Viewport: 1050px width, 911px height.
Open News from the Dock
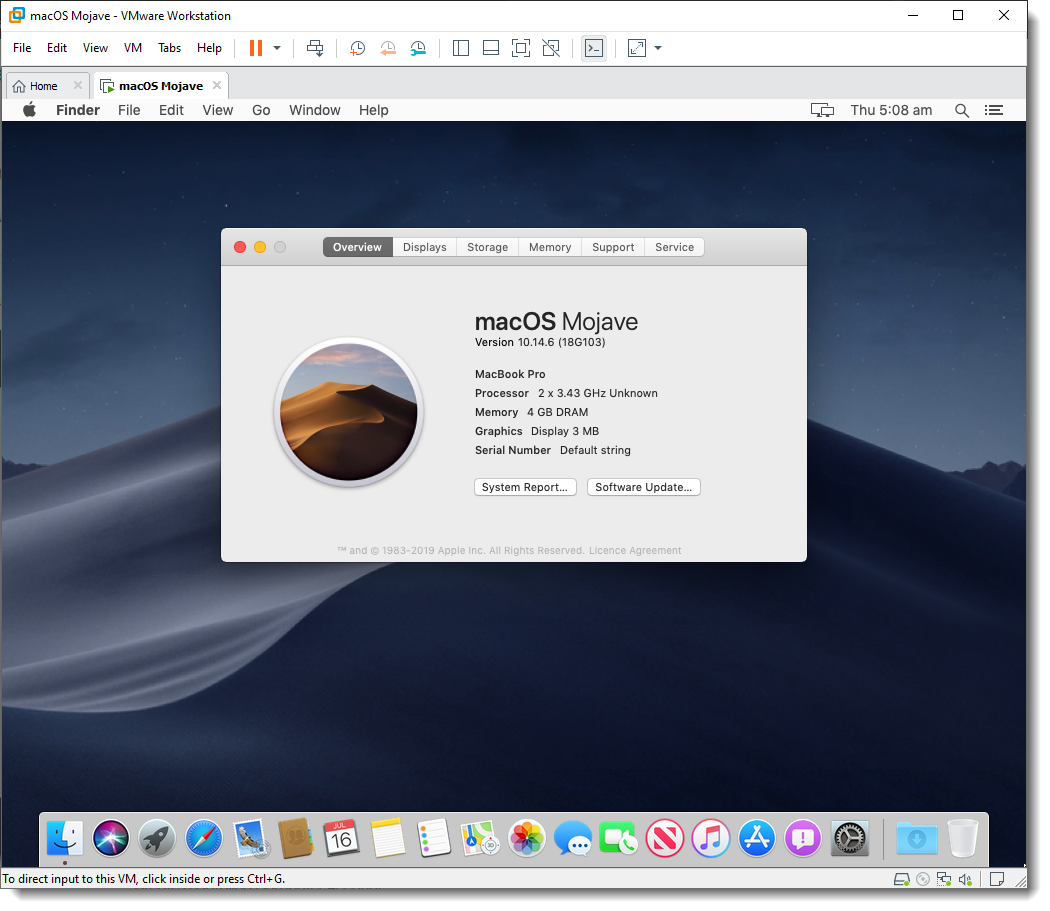coord(664,839)
